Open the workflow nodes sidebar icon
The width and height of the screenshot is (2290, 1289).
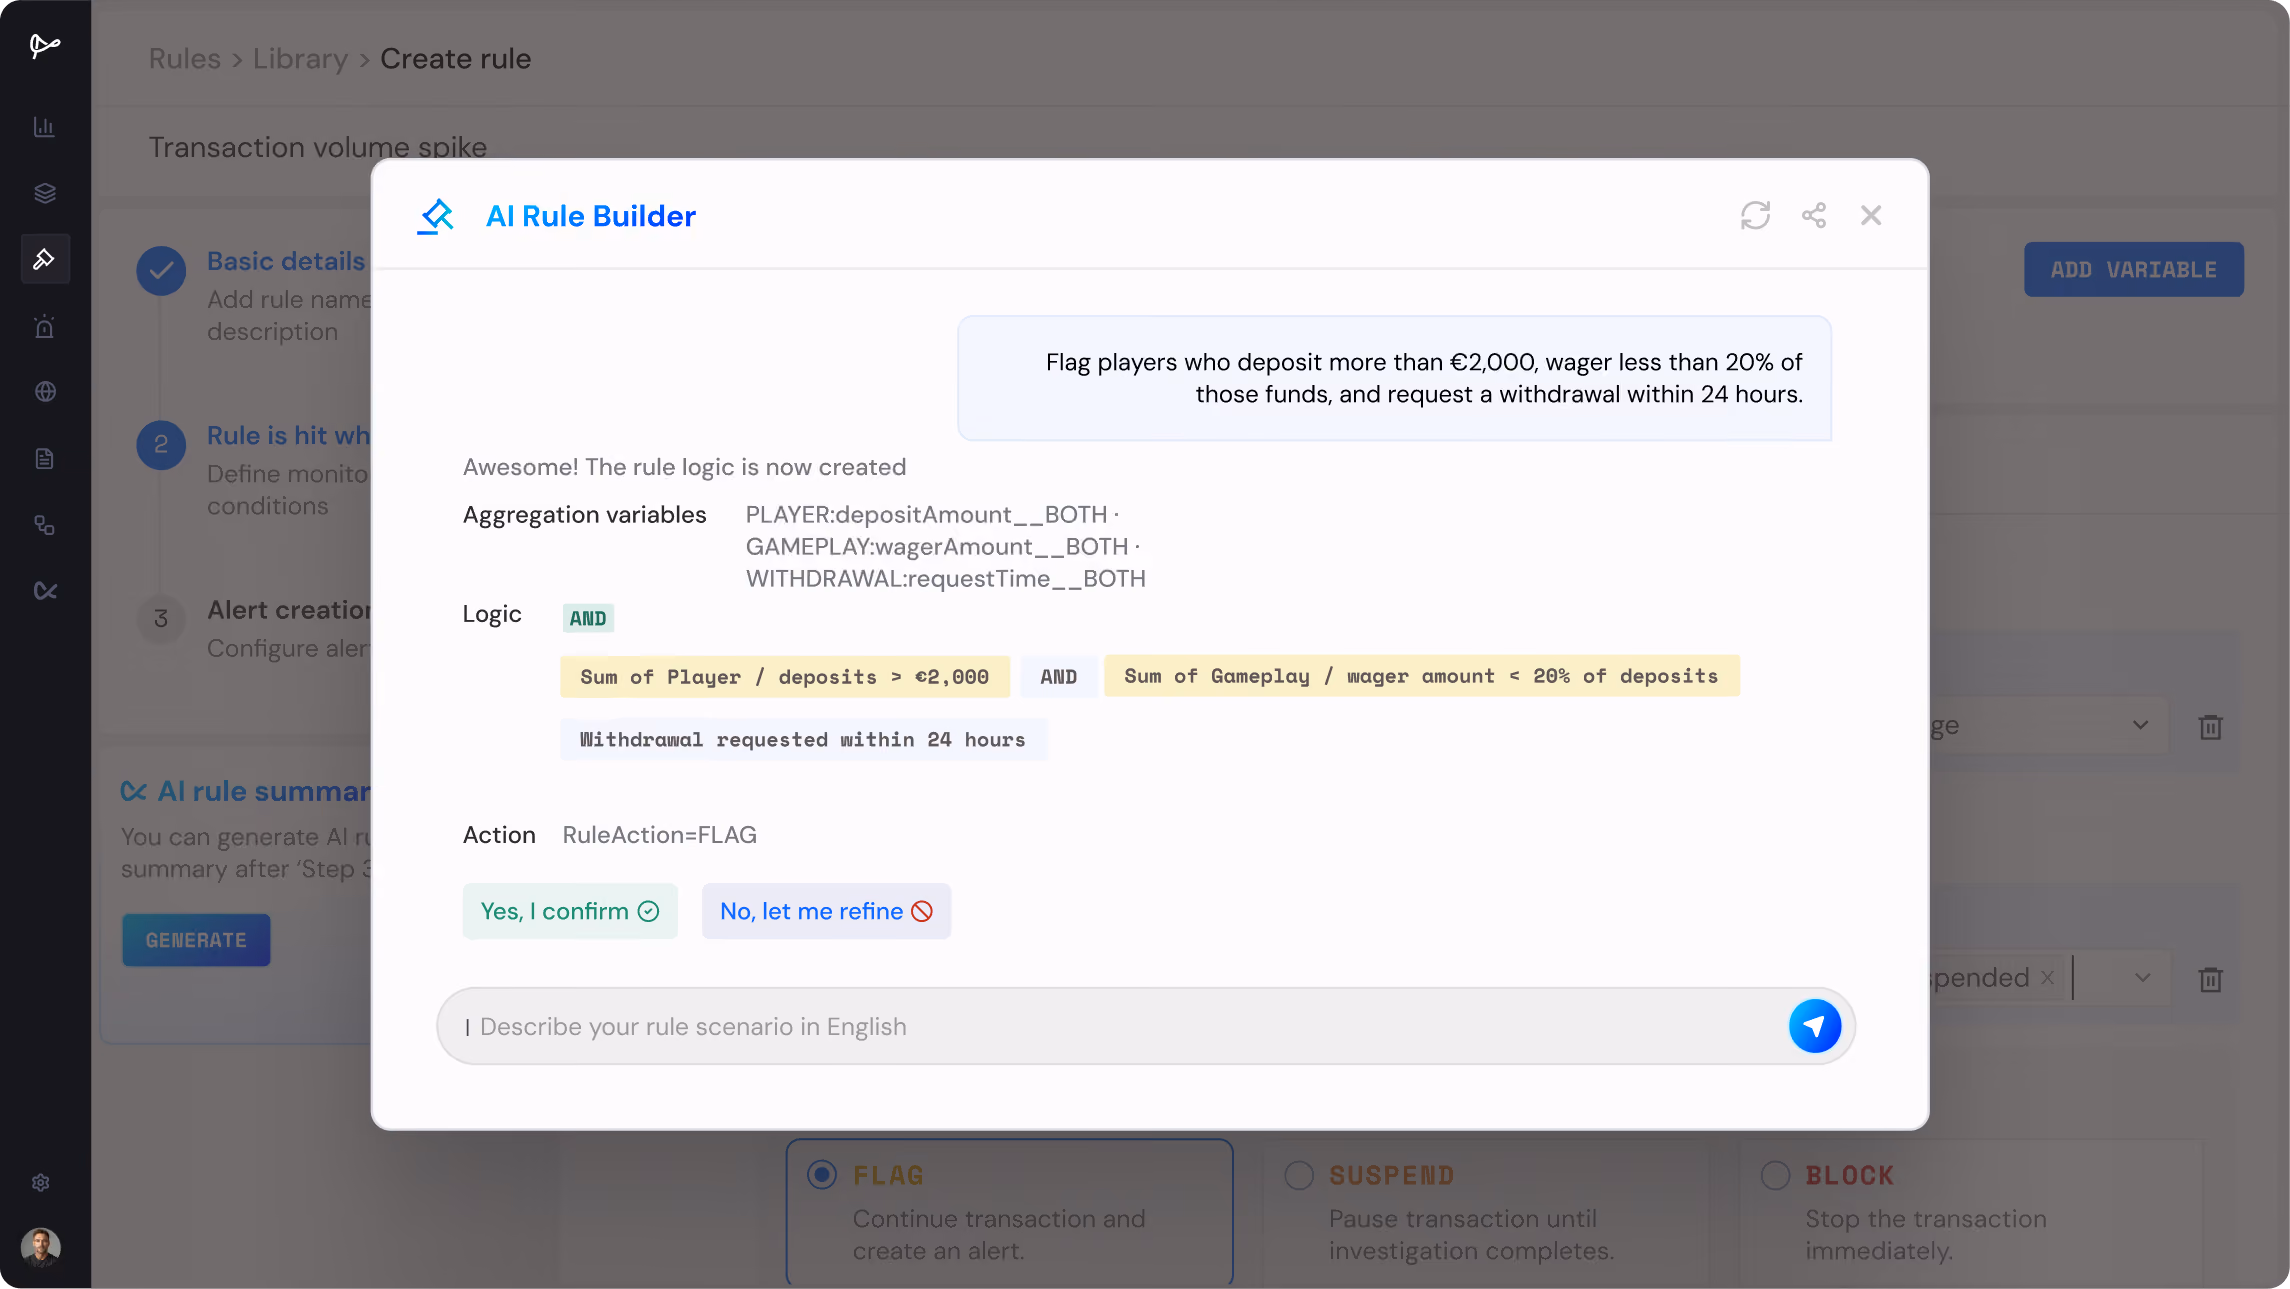click(x=44, y=525)
